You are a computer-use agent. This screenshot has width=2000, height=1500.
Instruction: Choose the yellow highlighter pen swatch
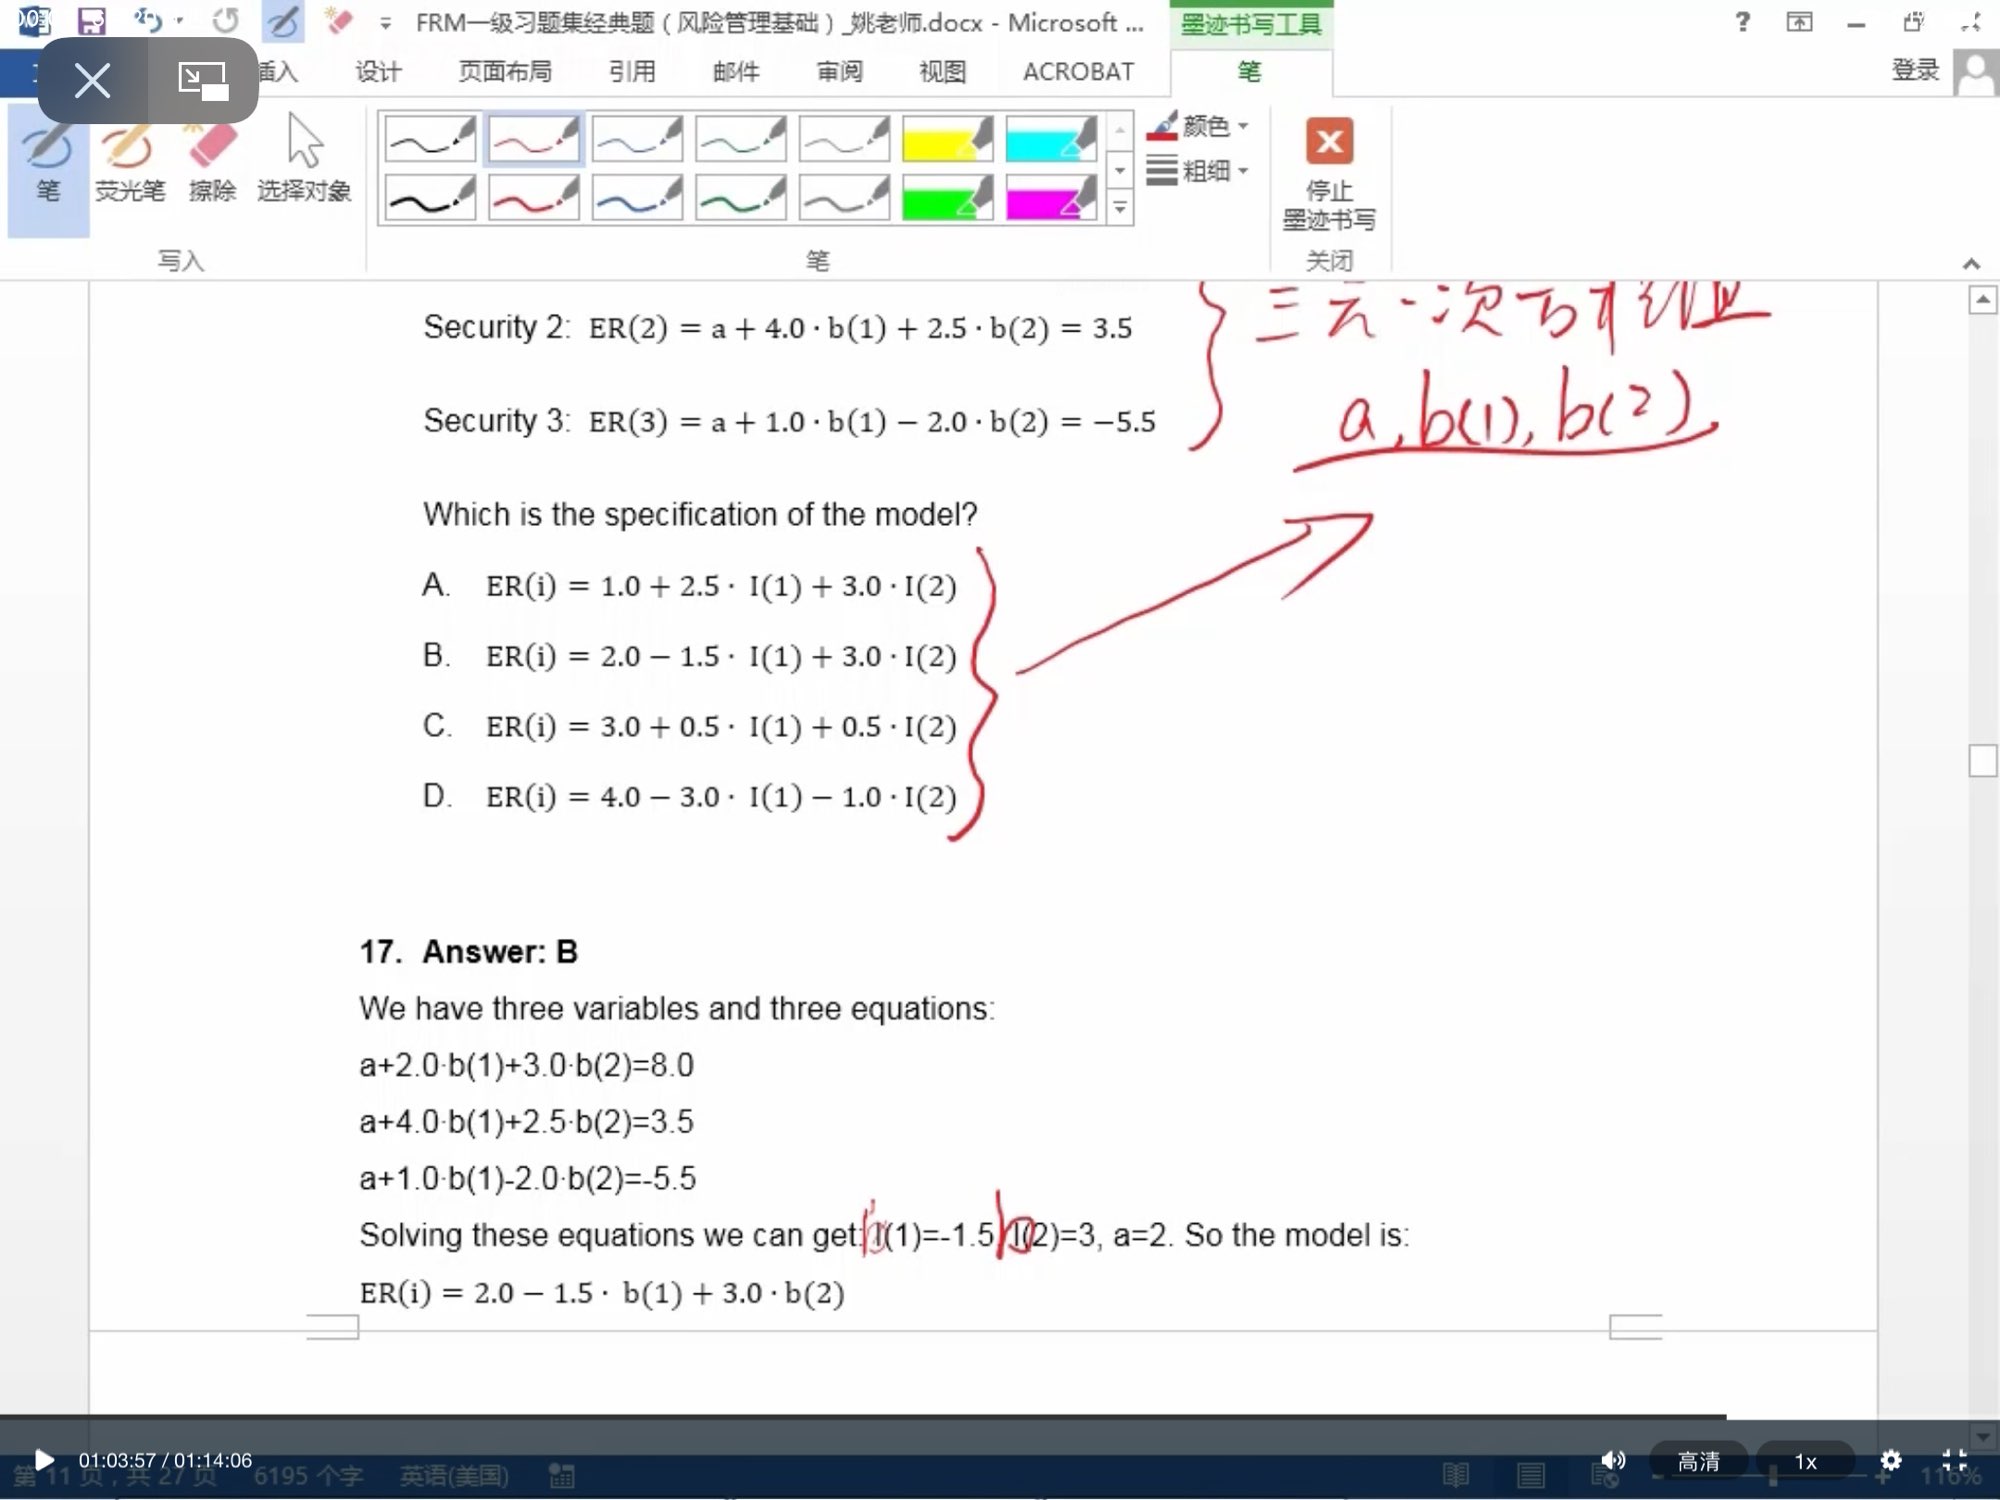946,139
